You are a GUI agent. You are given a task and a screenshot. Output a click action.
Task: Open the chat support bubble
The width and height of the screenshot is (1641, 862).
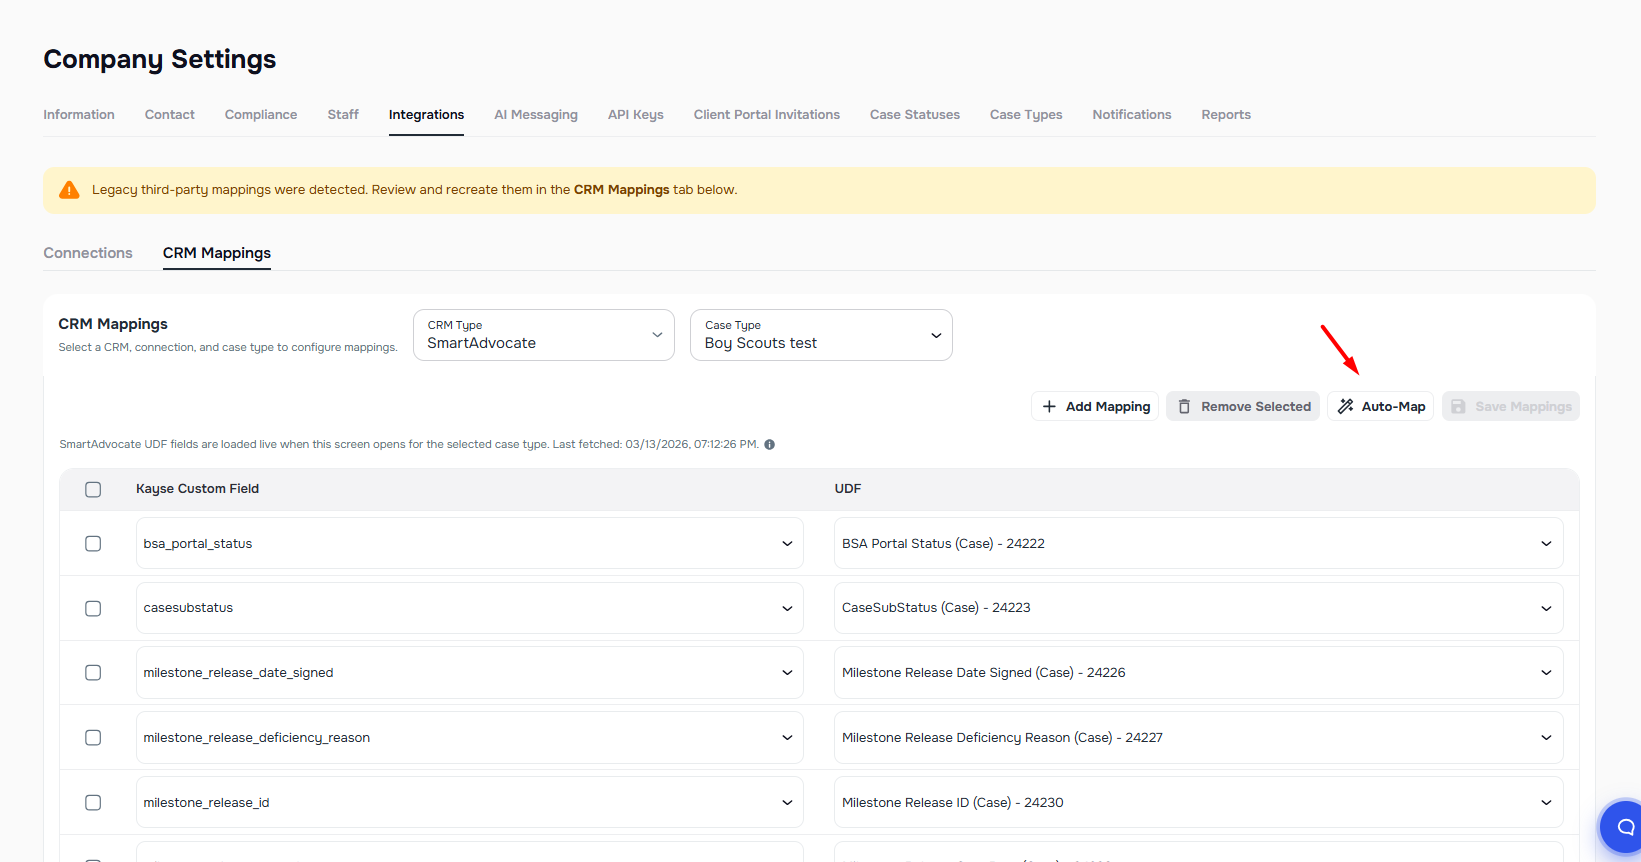coord(1624,827)
